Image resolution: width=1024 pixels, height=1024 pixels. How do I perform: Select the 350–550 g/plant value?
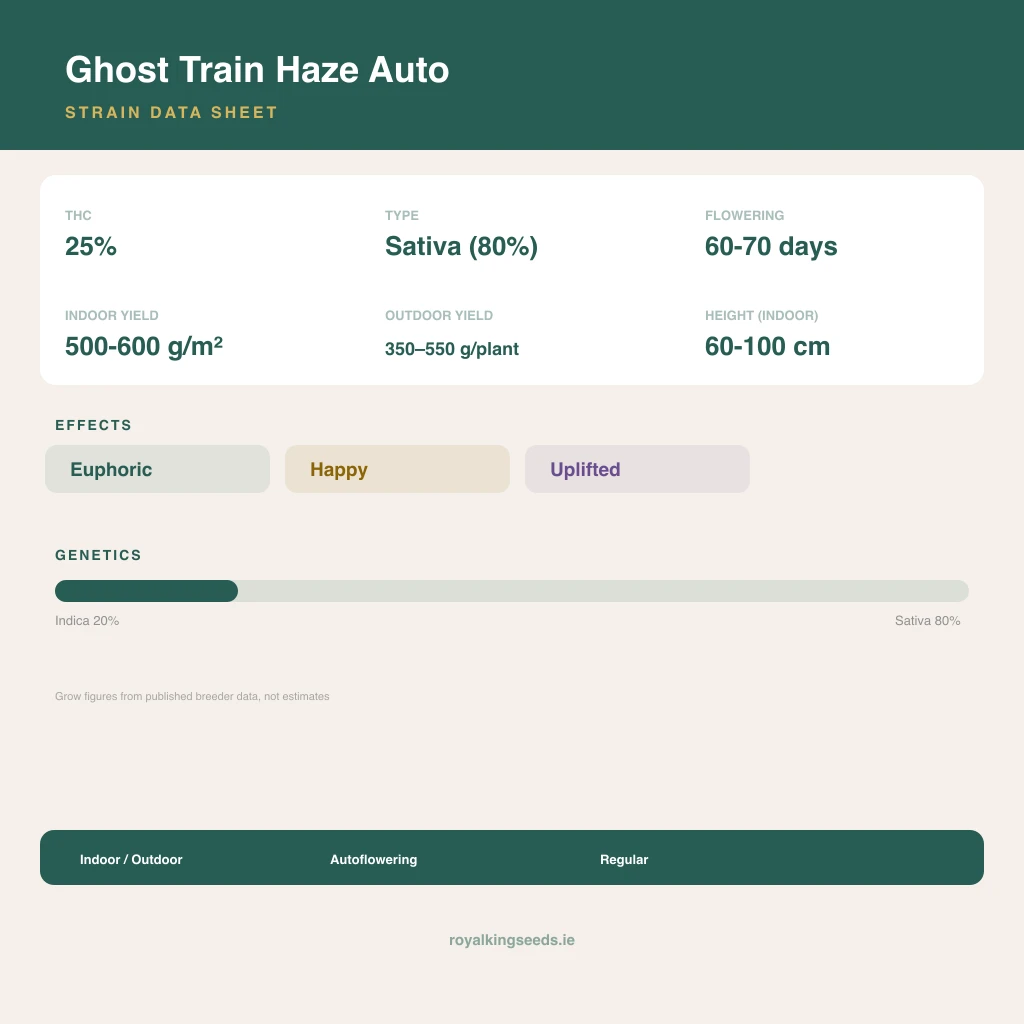pyautogui.click(x=452, y=349)
